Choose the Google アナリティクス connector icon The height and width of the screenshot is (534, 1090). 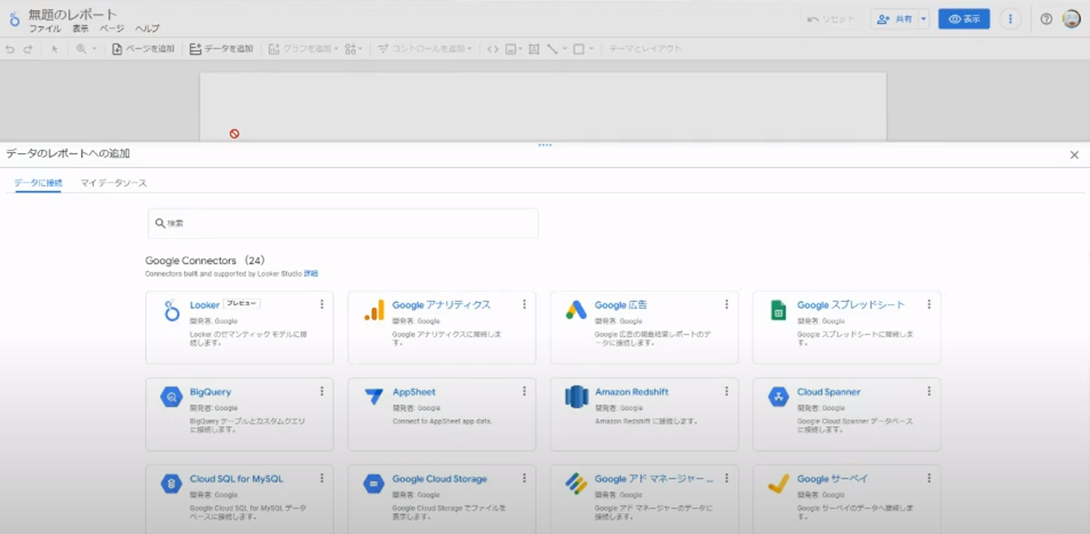click(374, 311)
